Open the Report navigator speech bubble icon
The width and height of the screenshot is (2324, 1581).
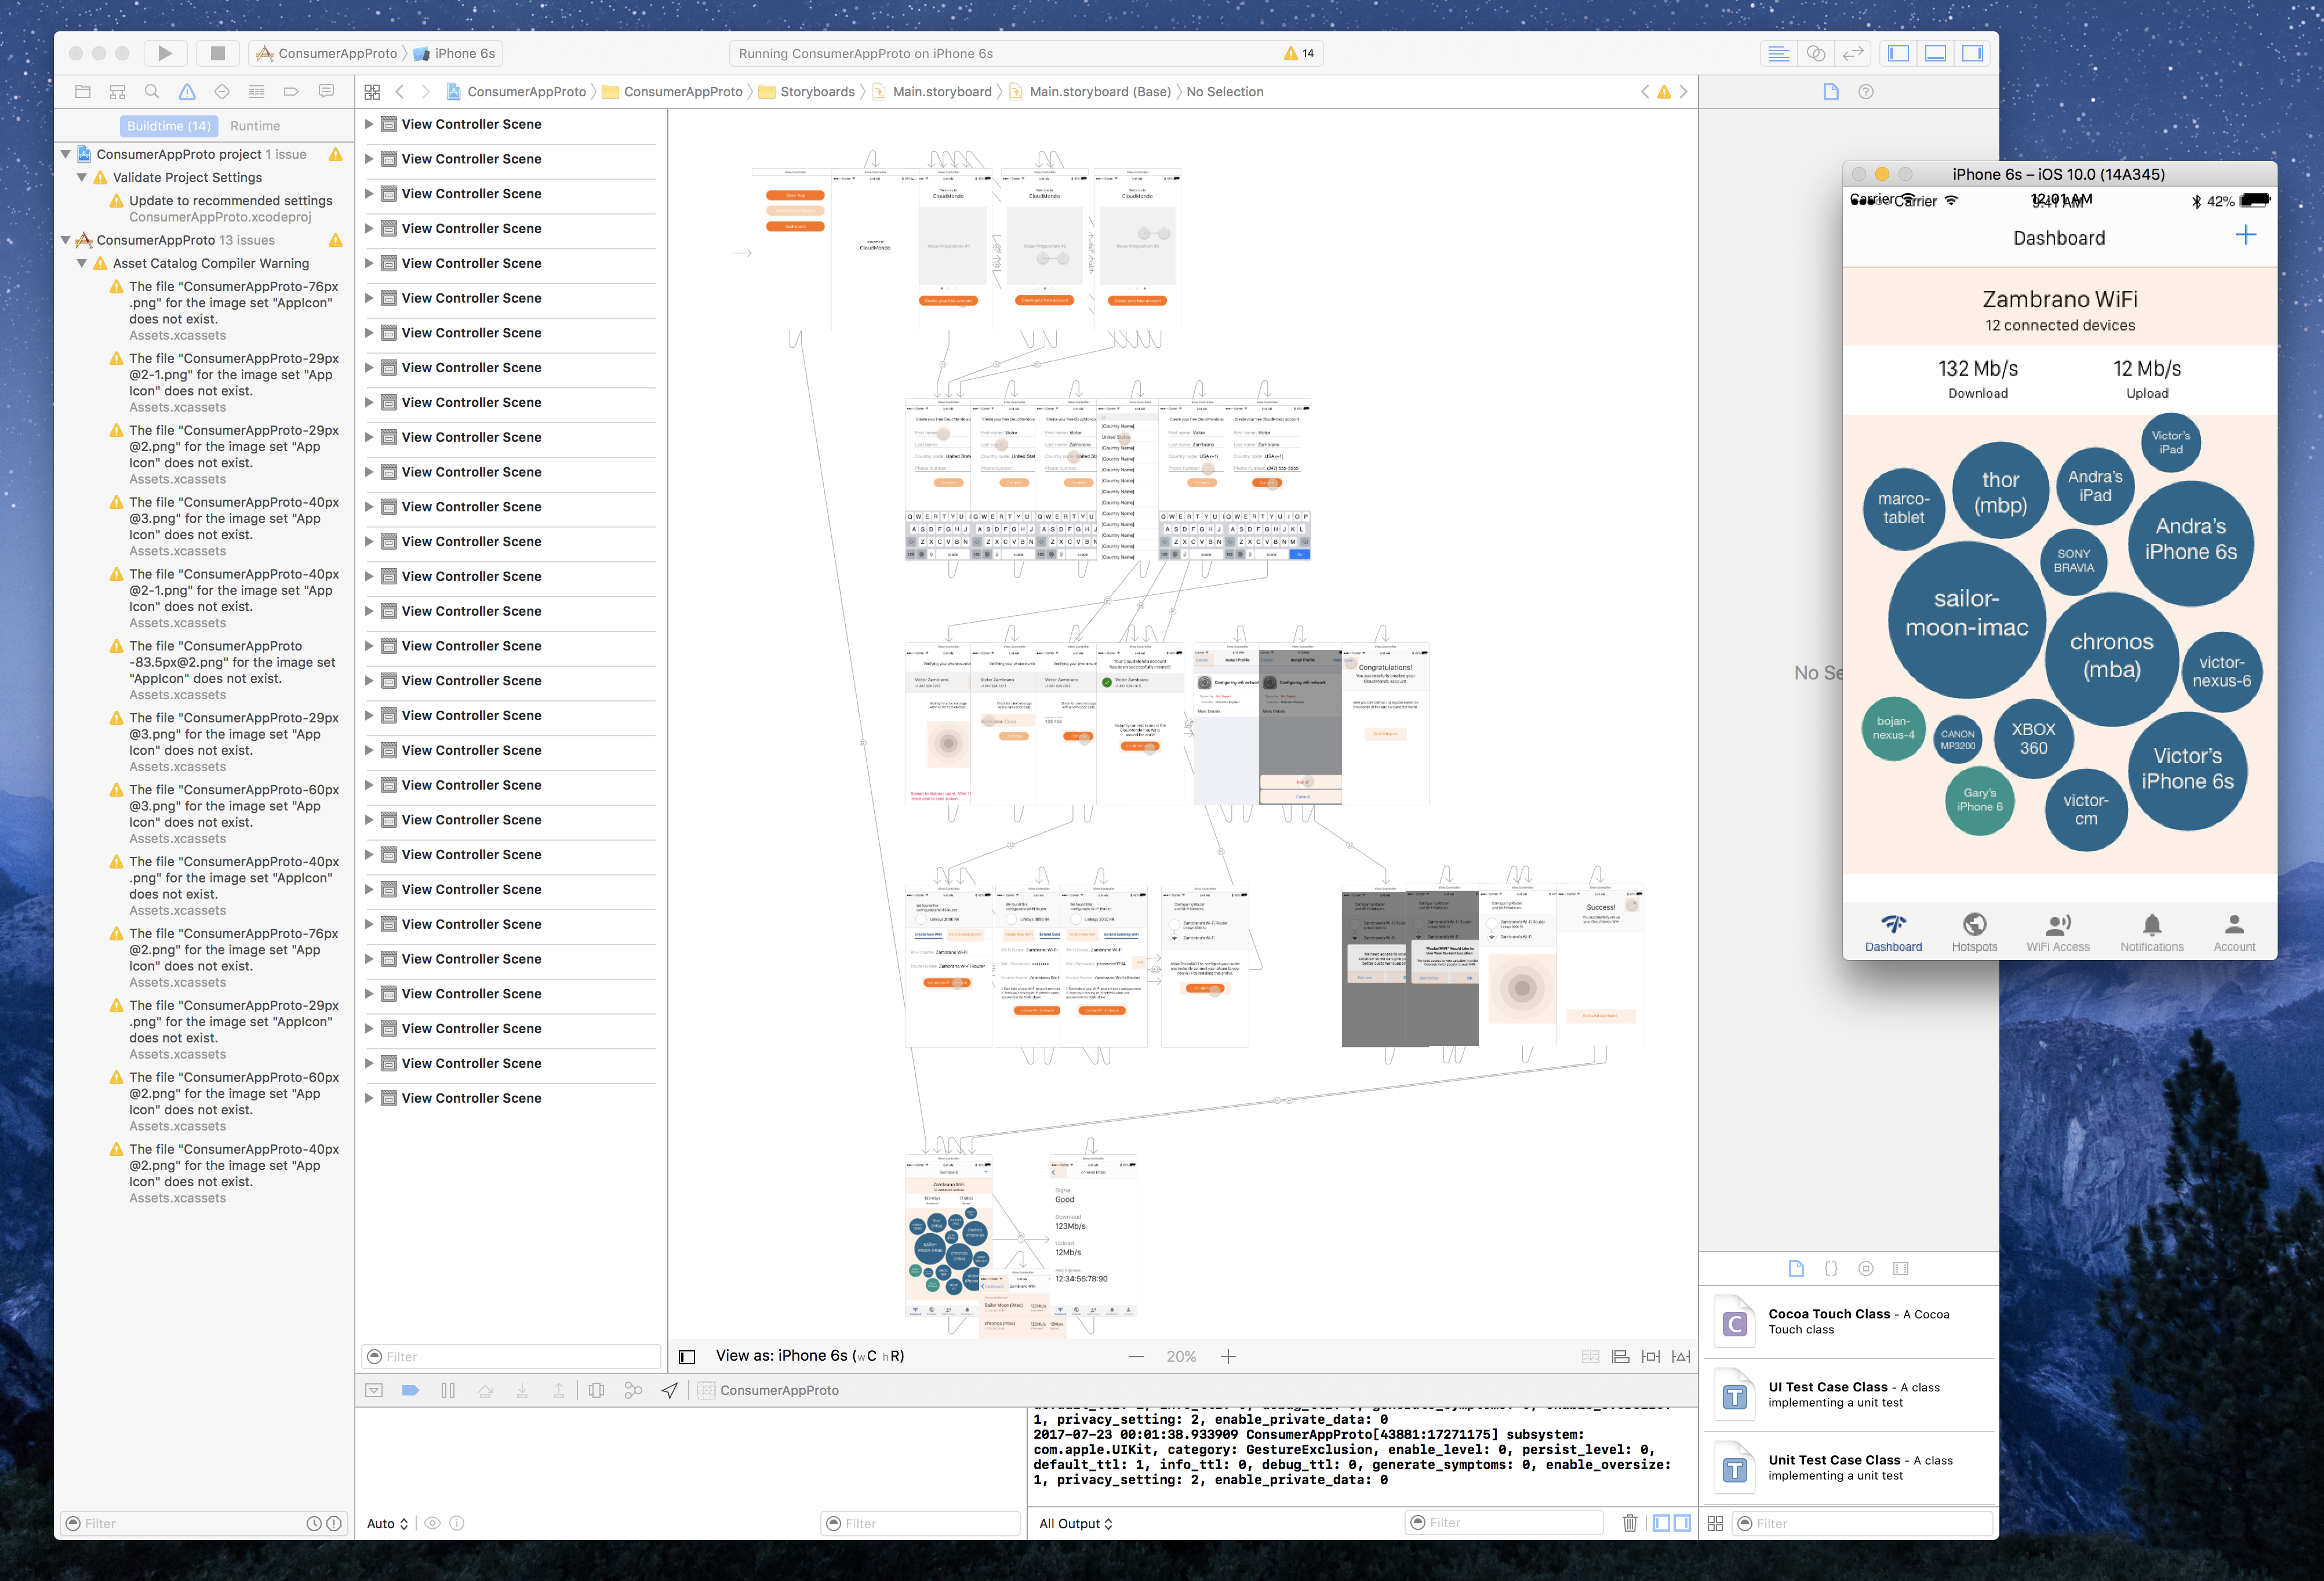point(326,91)
